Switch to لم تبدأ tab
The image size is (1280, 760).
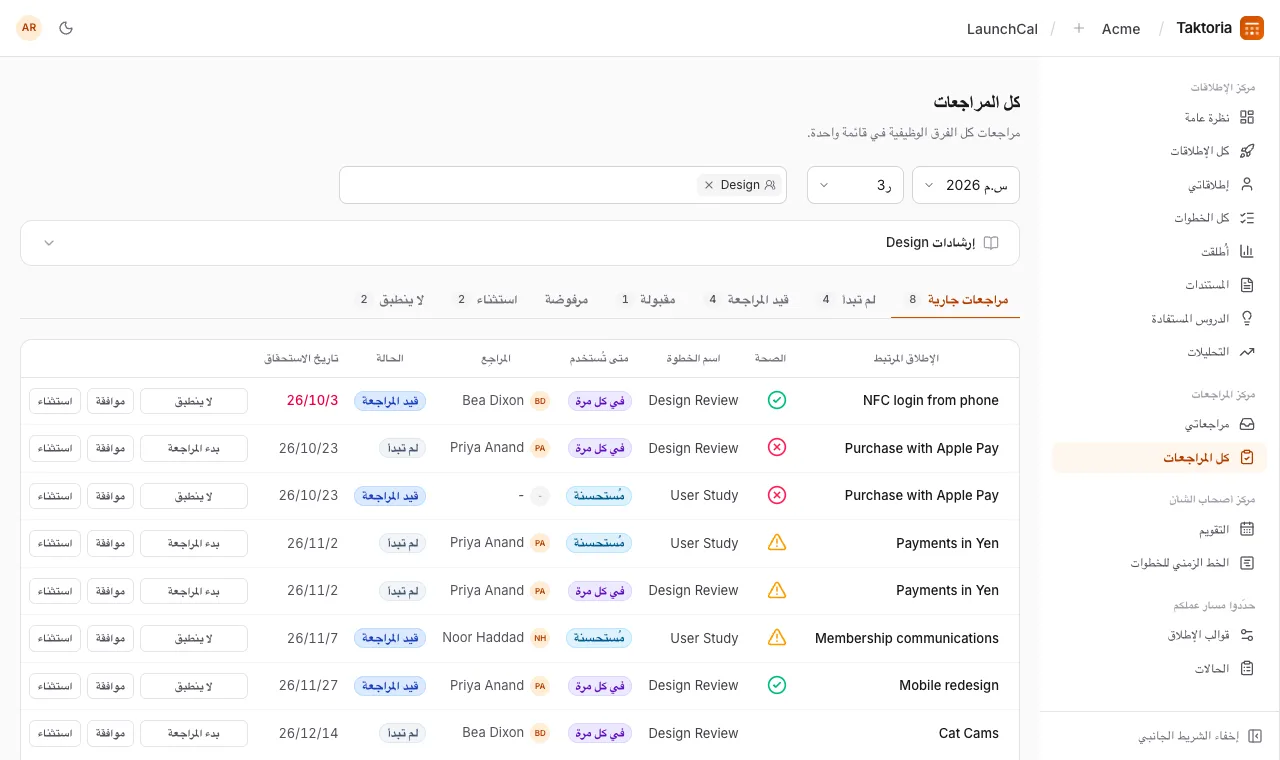coord(847,300)
